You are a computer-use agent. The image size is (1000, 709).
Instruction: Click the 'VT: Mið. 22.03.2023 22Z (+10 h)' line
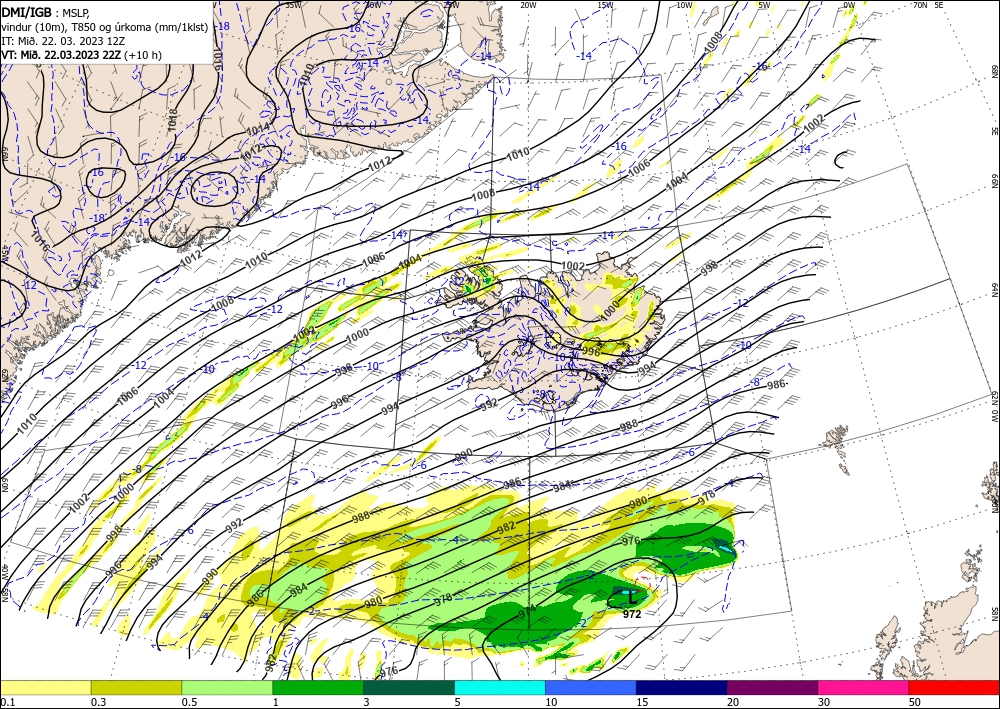82,55
